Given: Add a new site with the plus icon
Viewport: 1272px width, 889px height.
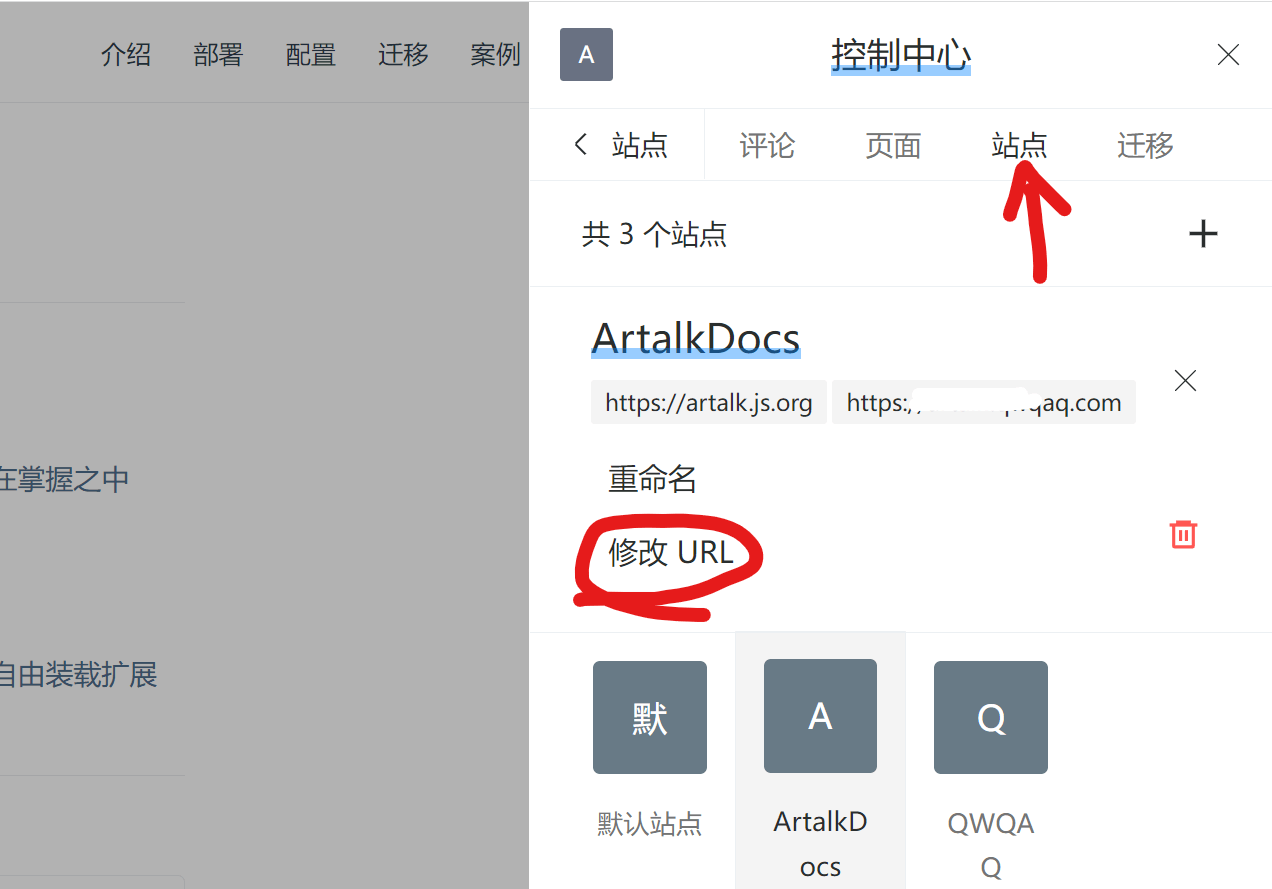Looking at the screenshot, I should point(1203,234).
